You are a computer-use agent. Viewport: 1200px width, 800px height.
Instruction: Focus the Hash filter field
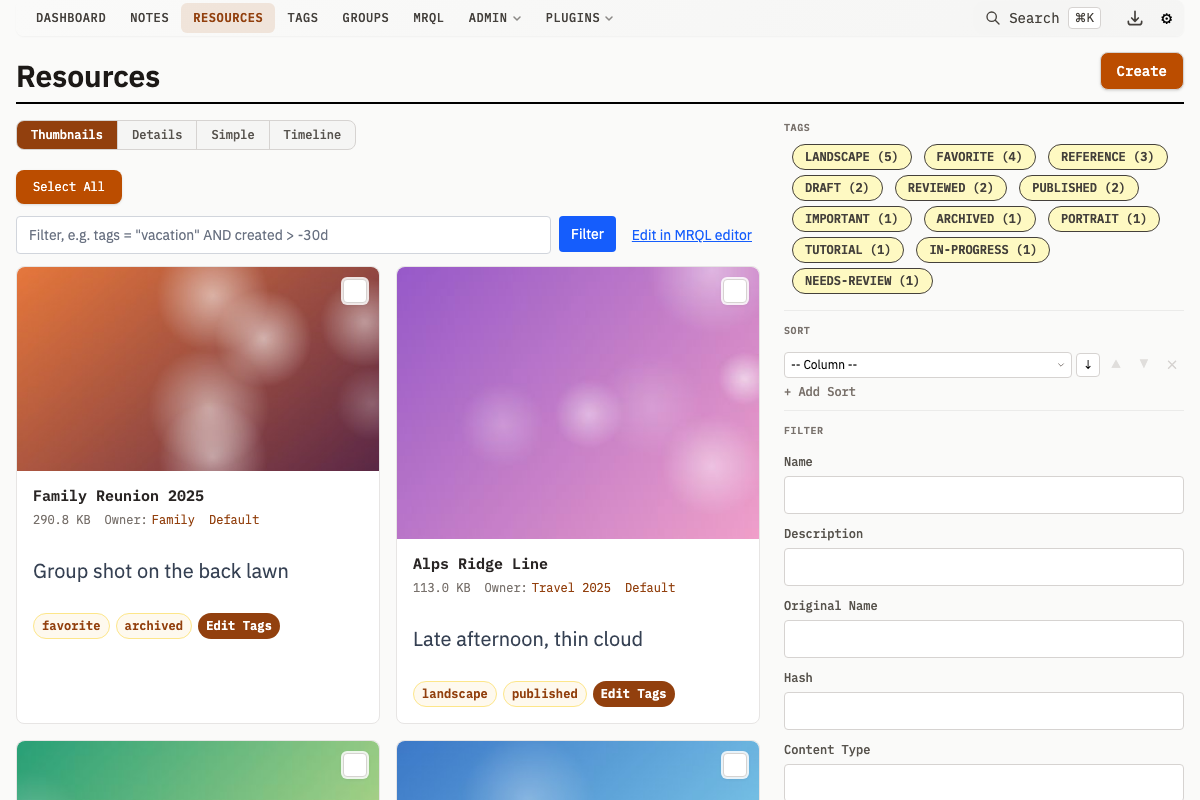(x=984, y=711)
